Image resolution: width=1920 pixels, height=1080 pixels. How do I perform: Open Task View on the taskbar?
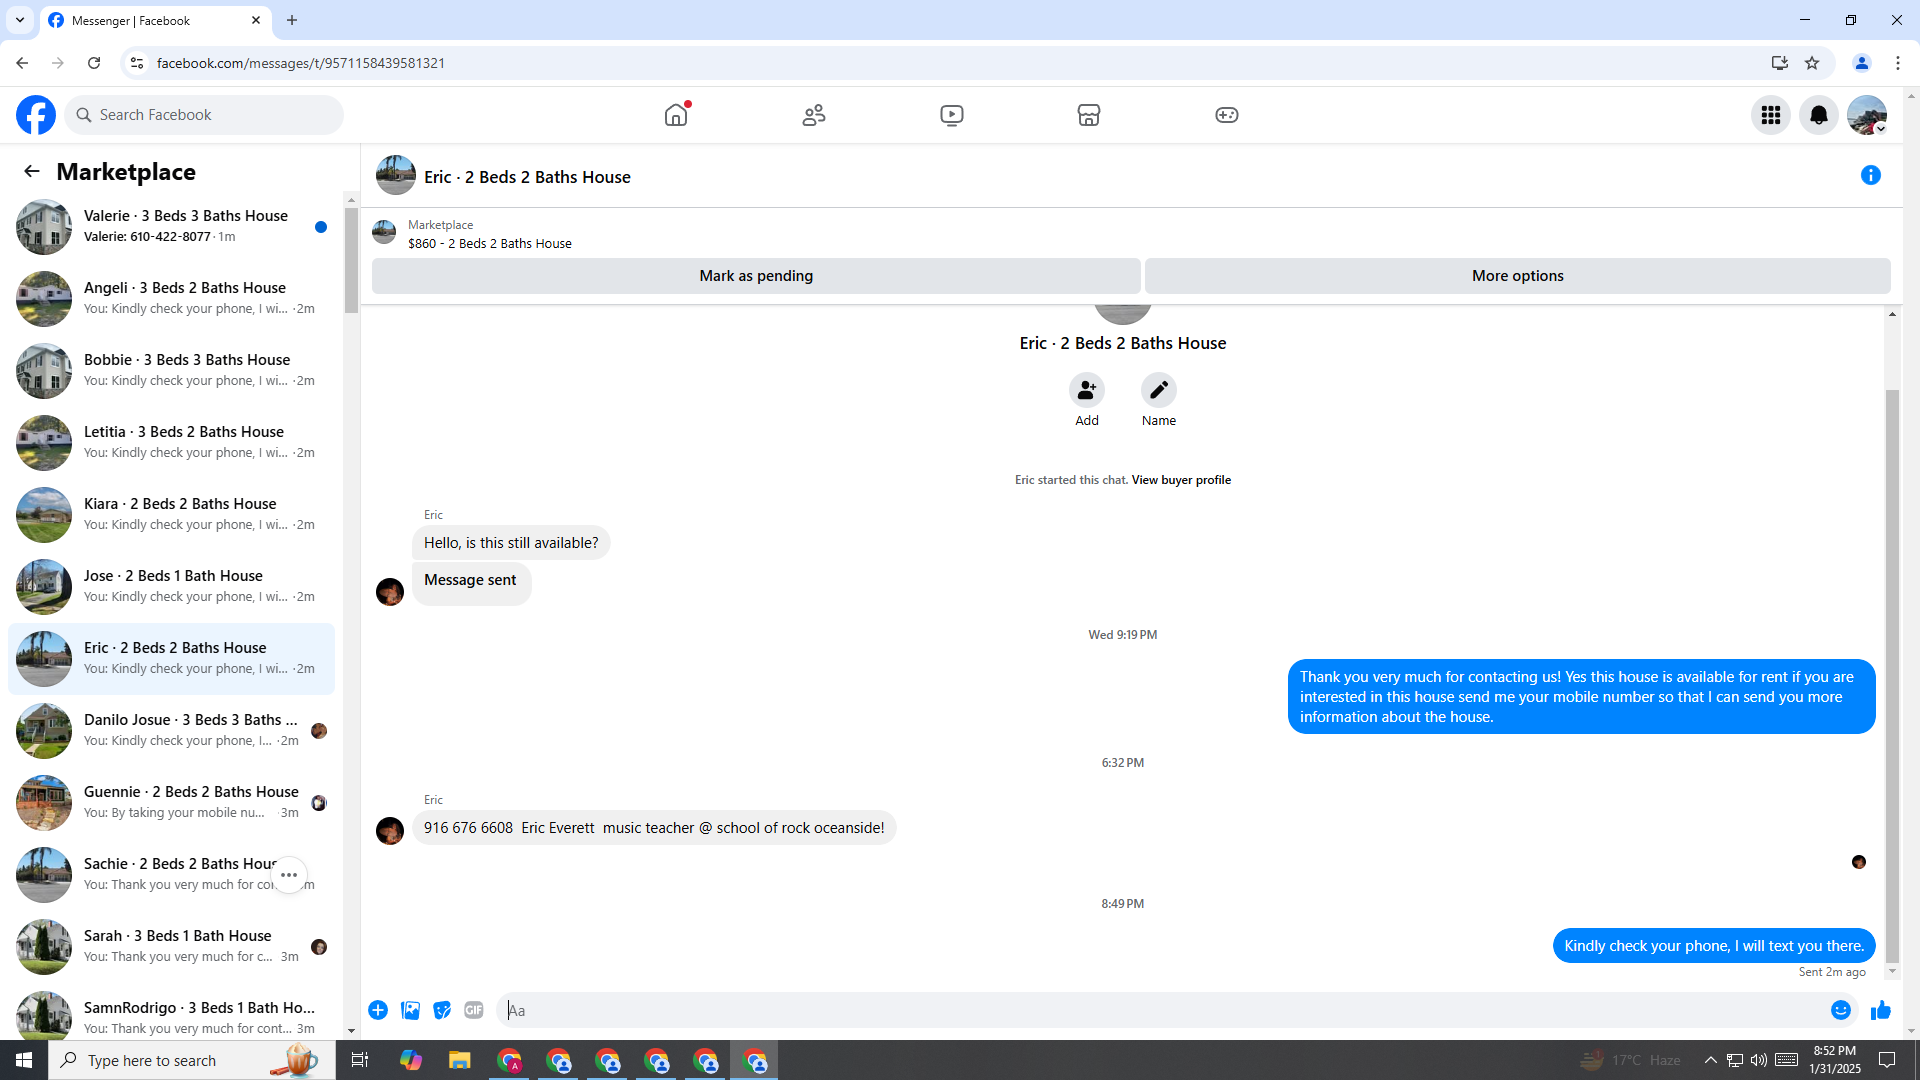(360, 1060)
